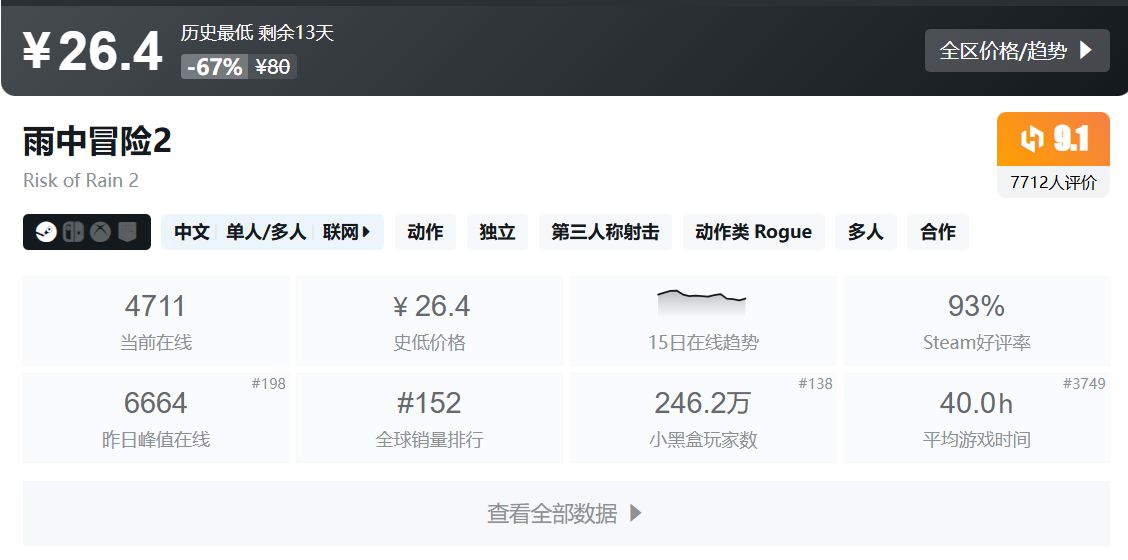
Task: Click the 93% Steam好评率 stat card
Action: click(976, 321)
